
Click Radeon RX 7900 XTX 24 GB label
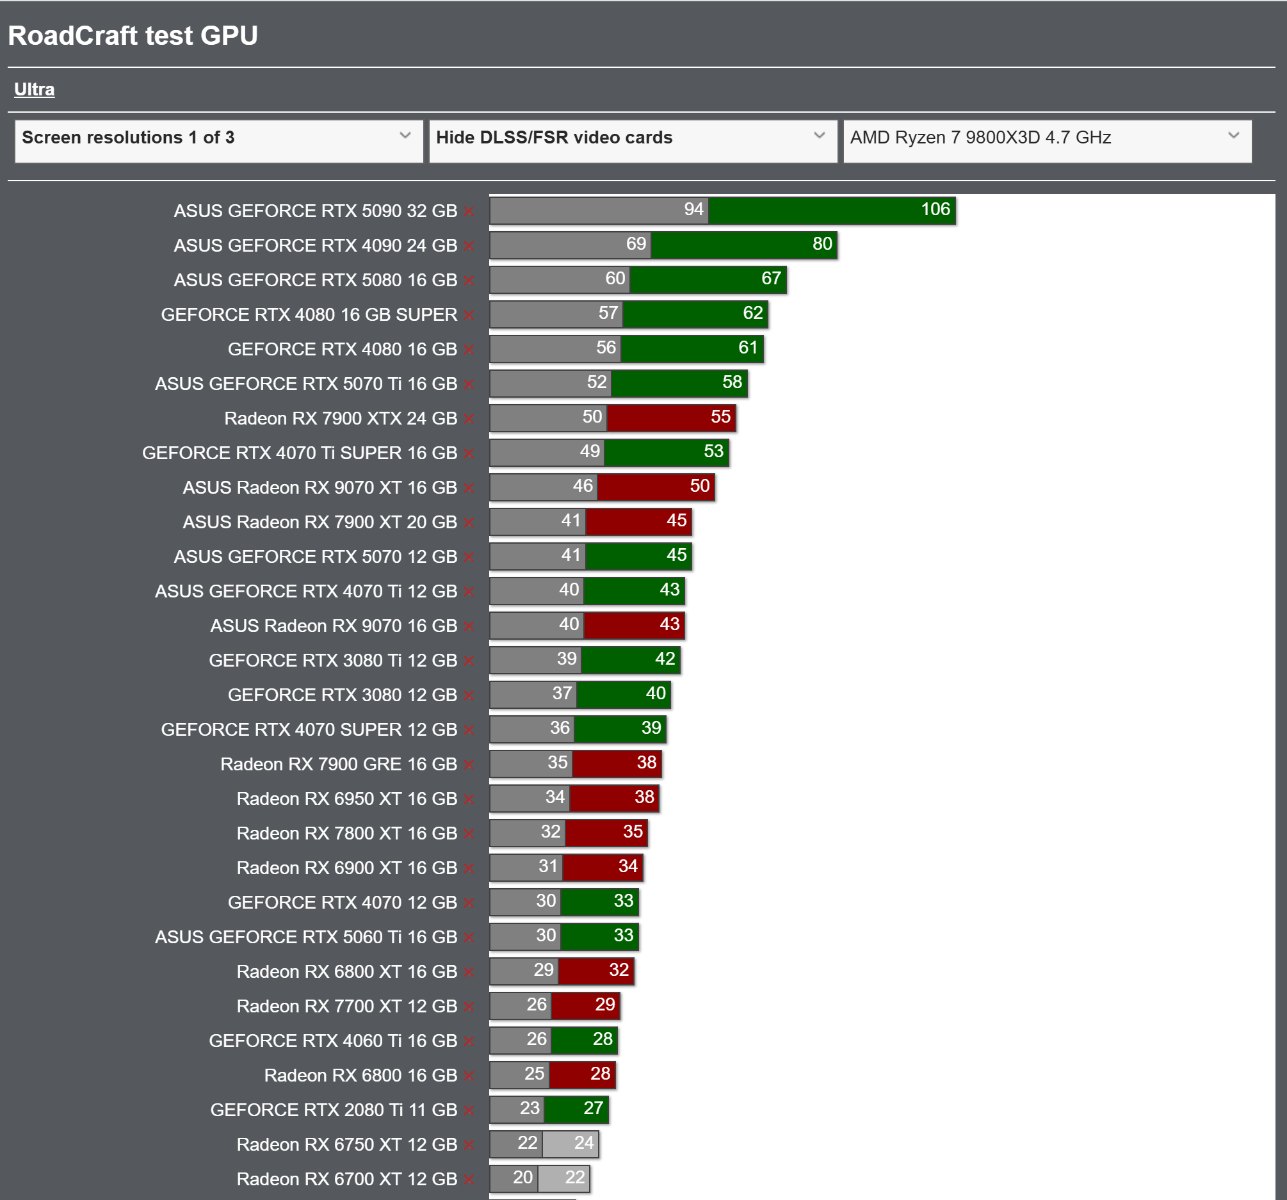point(340,419)
